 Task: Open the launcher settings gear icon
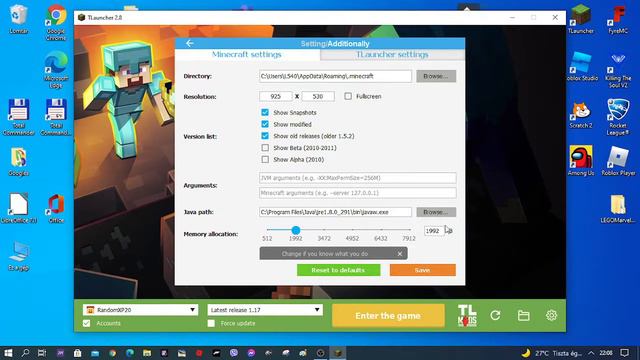pos(551,315)
